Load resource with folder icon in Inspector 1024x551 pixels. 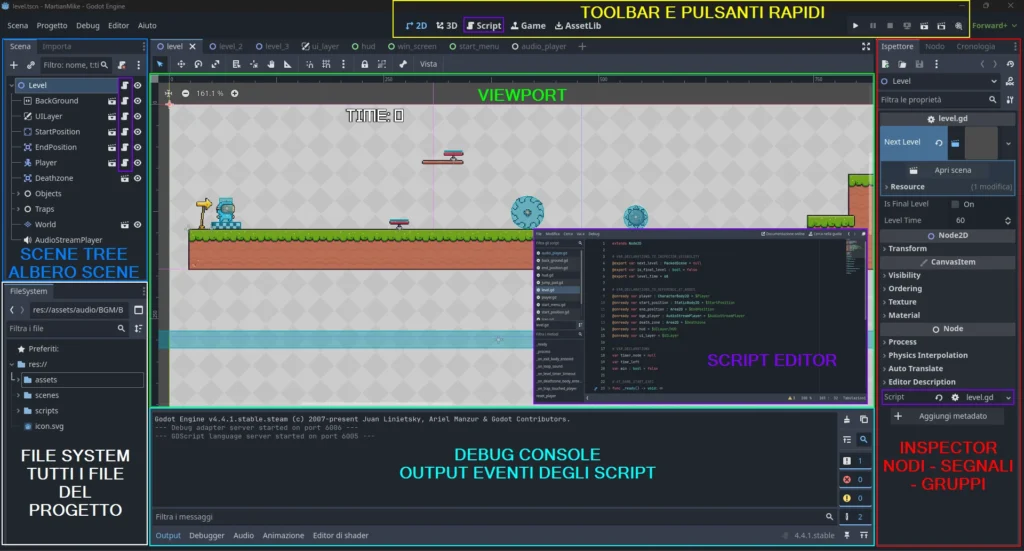click(x=902, y=64)
